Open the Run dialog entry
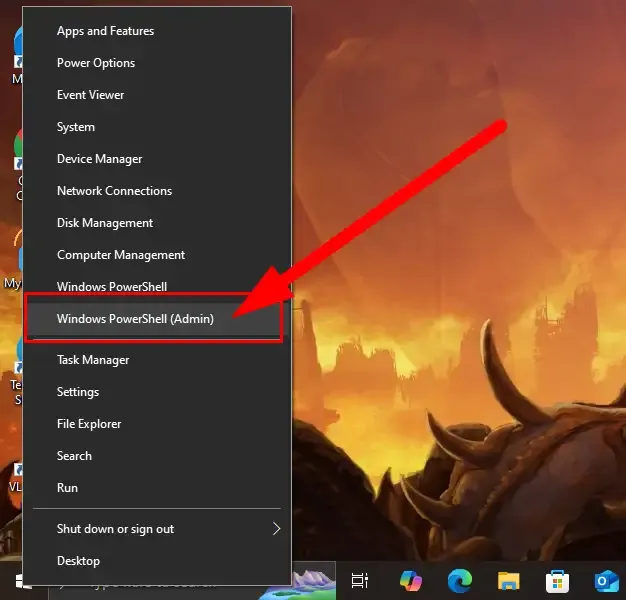626x600 pixels. pos(157,487)
